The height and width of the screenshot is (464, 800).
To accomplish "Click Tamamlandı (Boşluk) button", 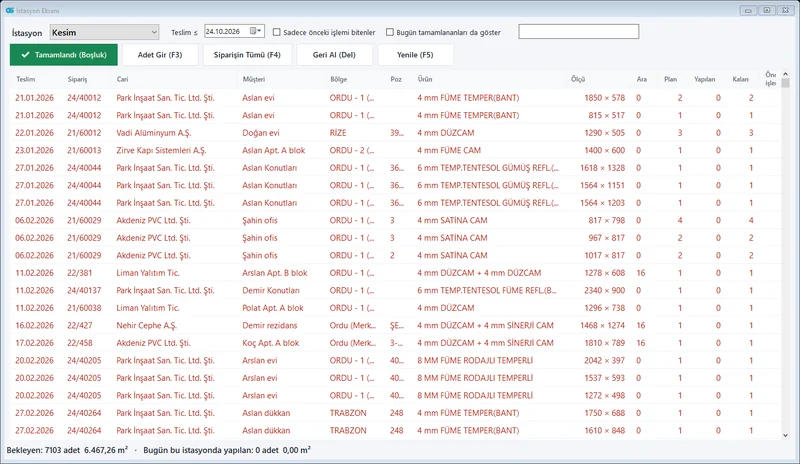I will click(64, 55).
